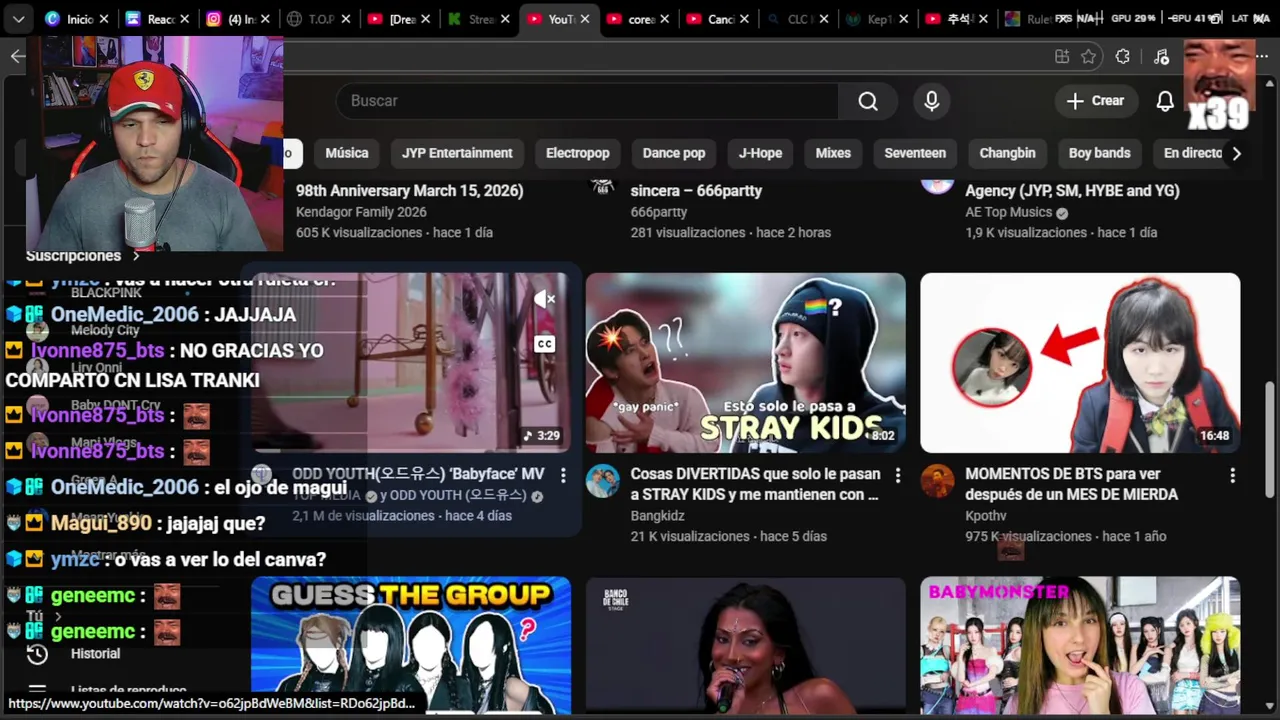Open the BTS red arrow thumbnail
The image size is (1280, 720).
tap(1080, 363)
